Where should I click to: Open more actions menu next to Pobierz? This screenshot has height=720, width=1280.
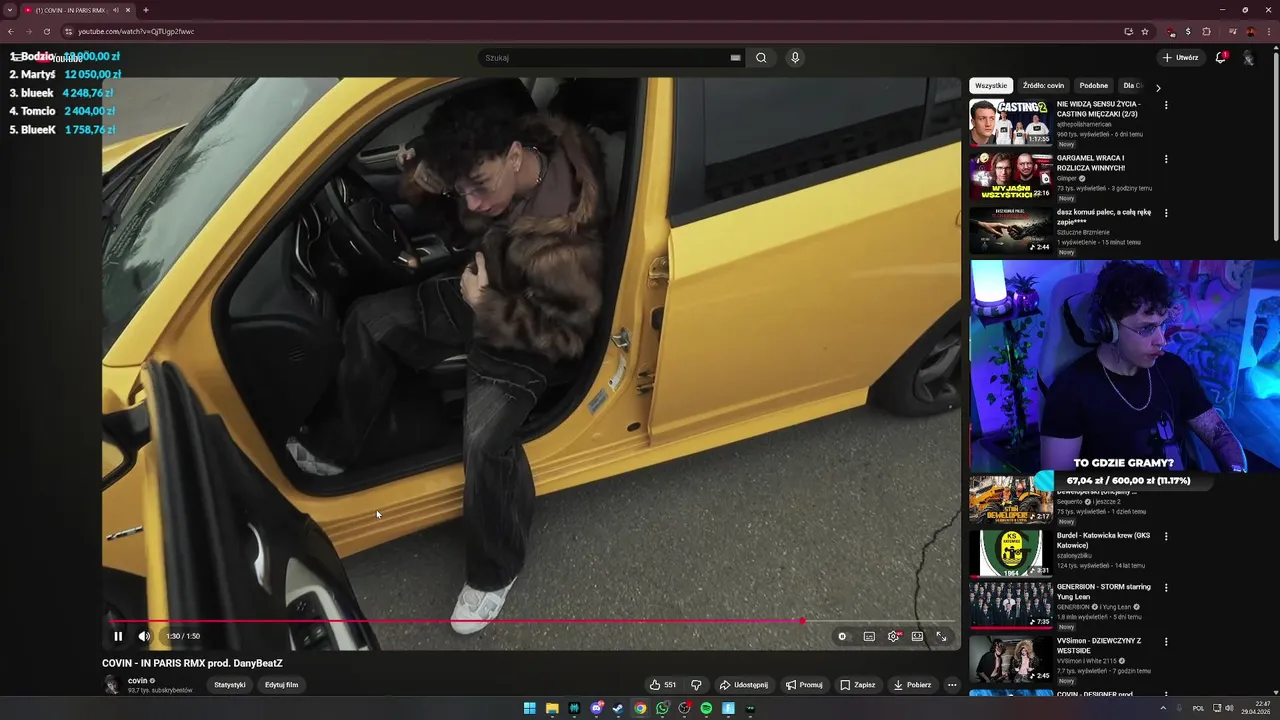(x=952, y=685)
